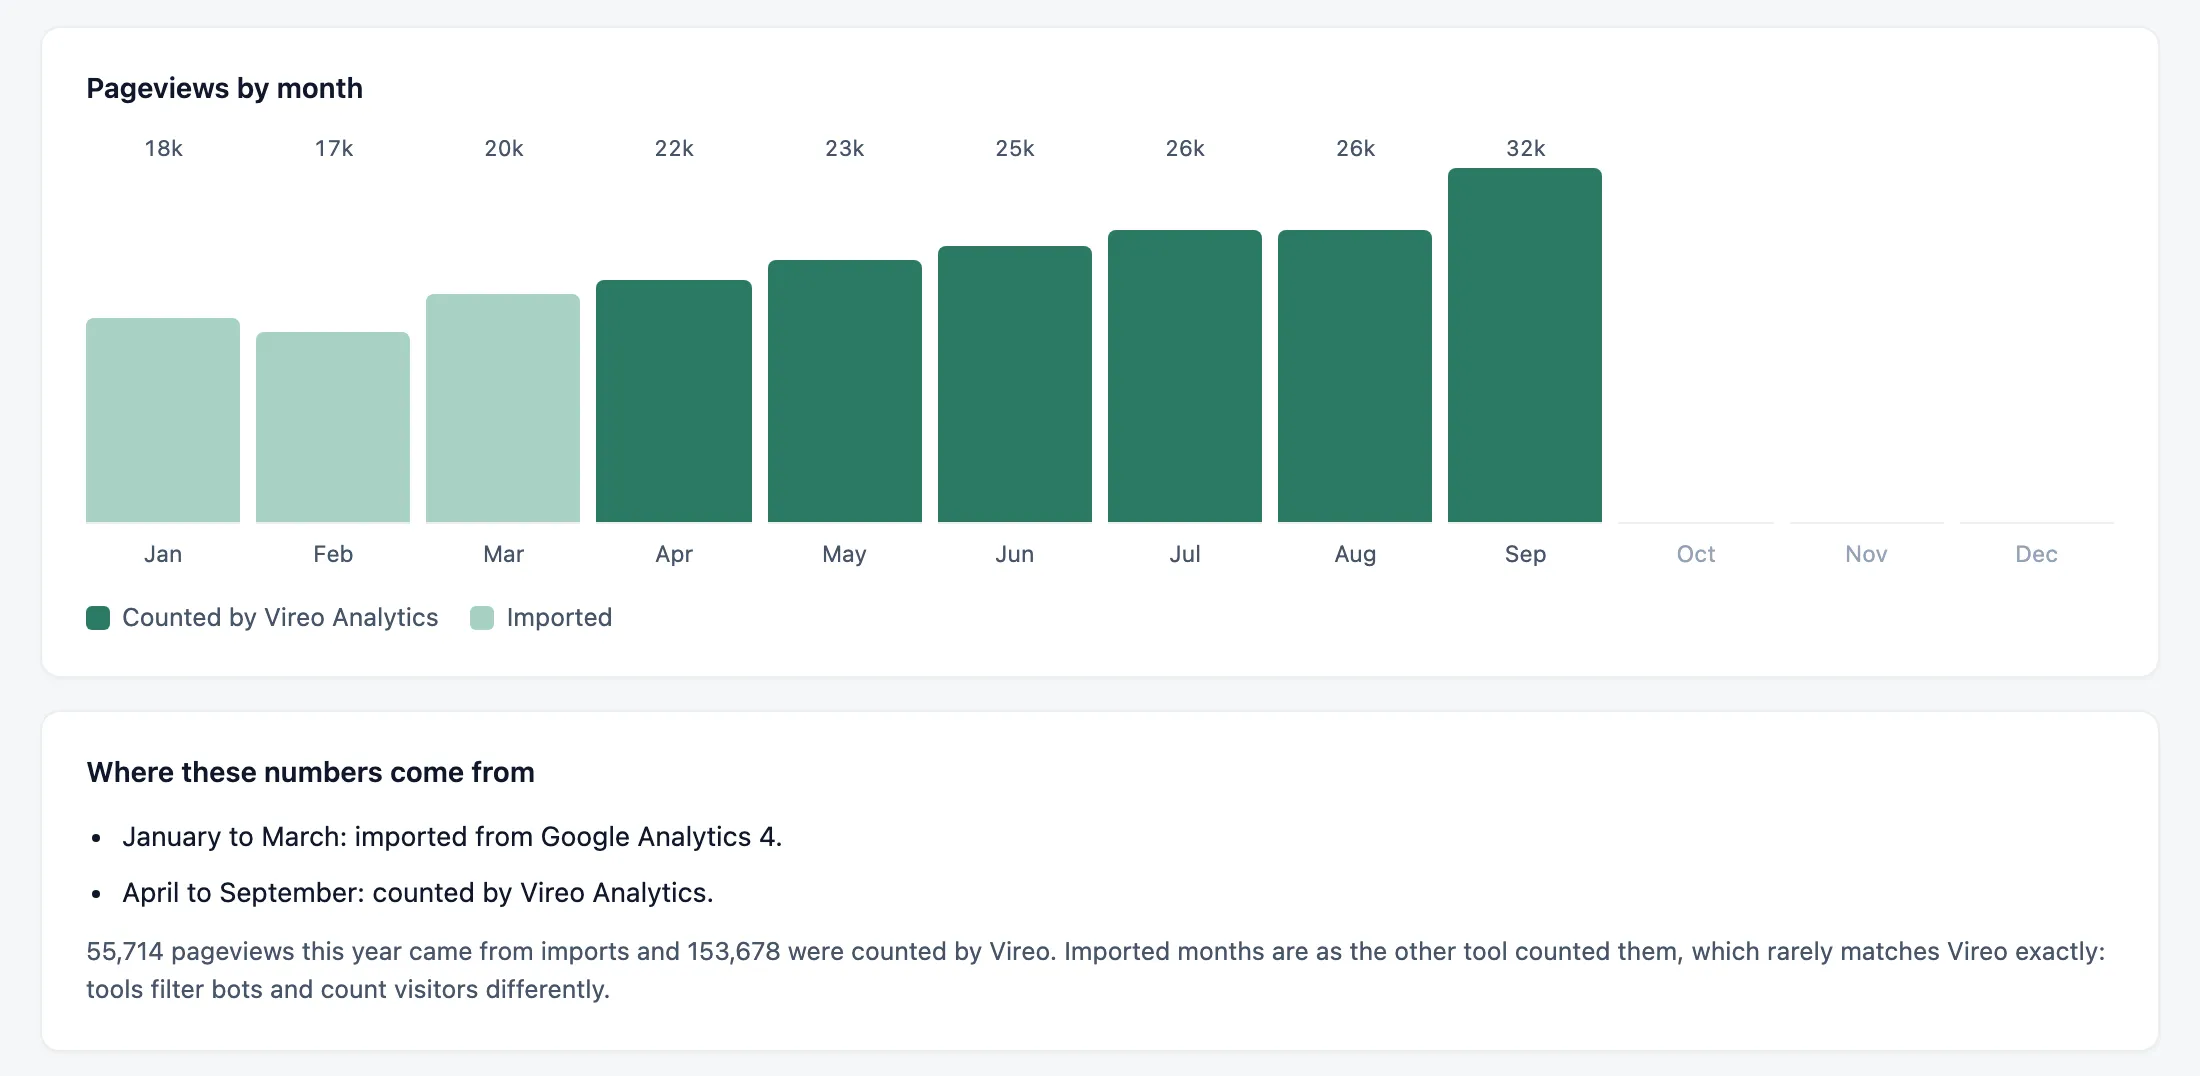Click the 'Aug' axis label

click(x=1356, y=555)
